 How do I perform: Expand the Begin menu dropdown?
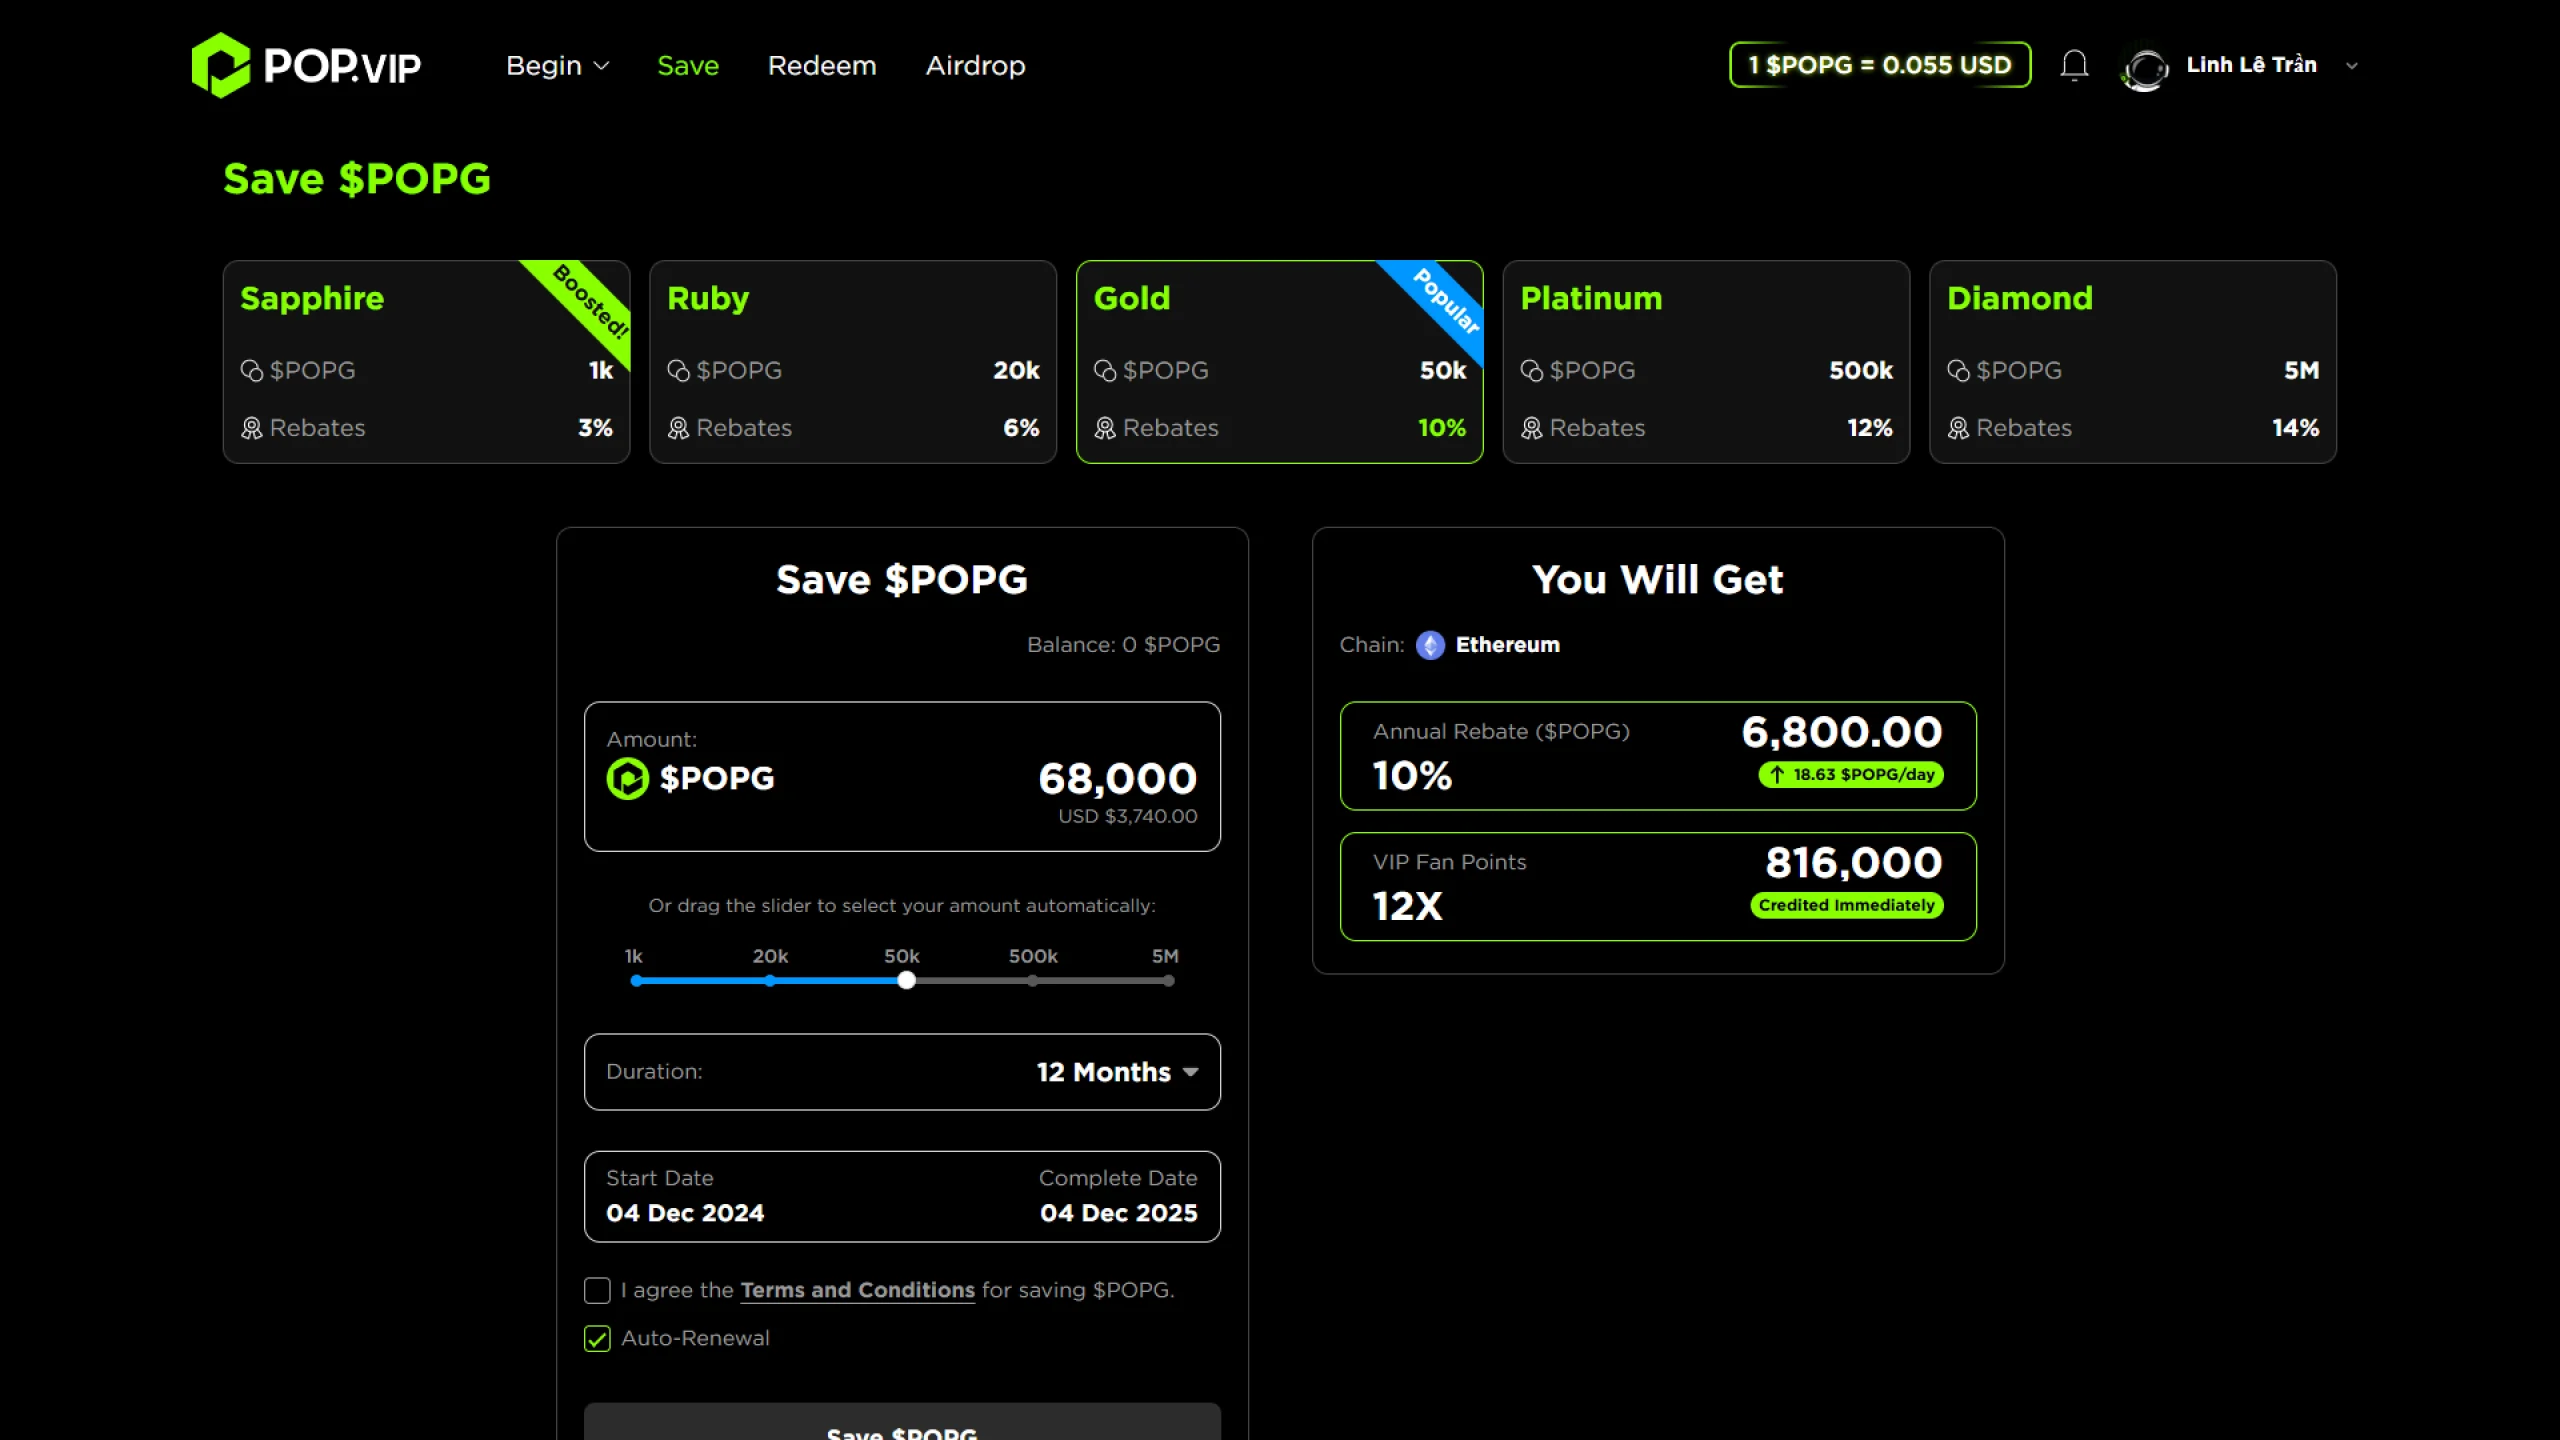click(557, 66)
